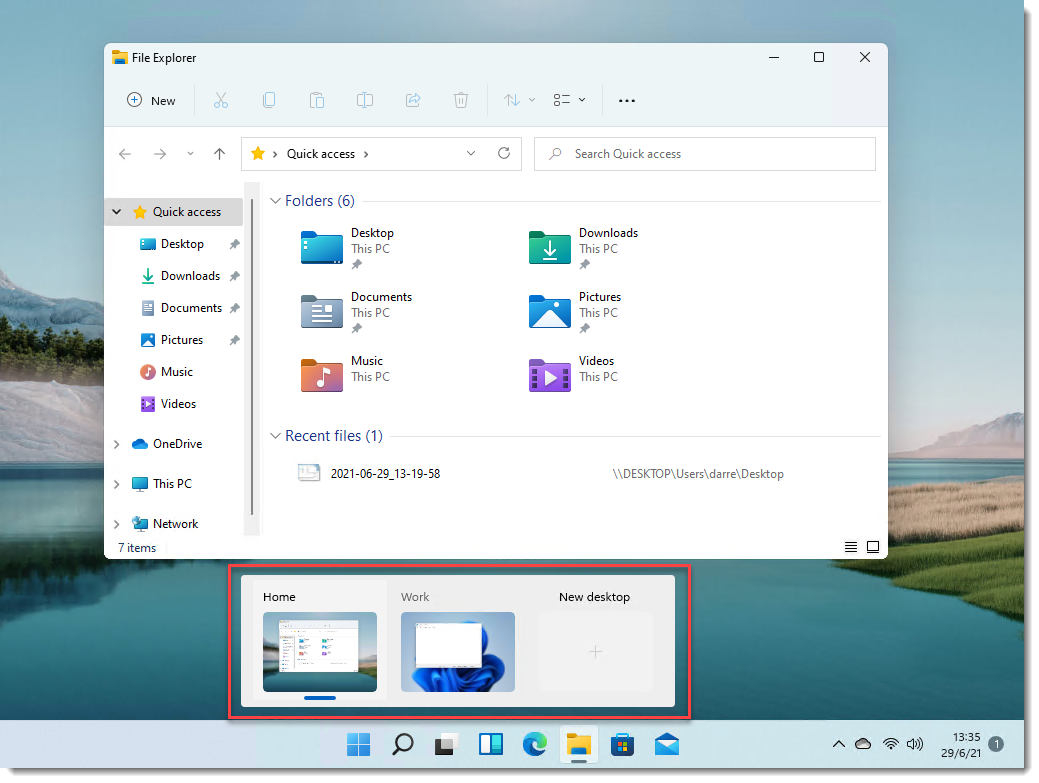The width and height of the screenshot is (1039, 783).
Task: Unpin Downloads from Quick access
Action: click(x=234, y=276)
